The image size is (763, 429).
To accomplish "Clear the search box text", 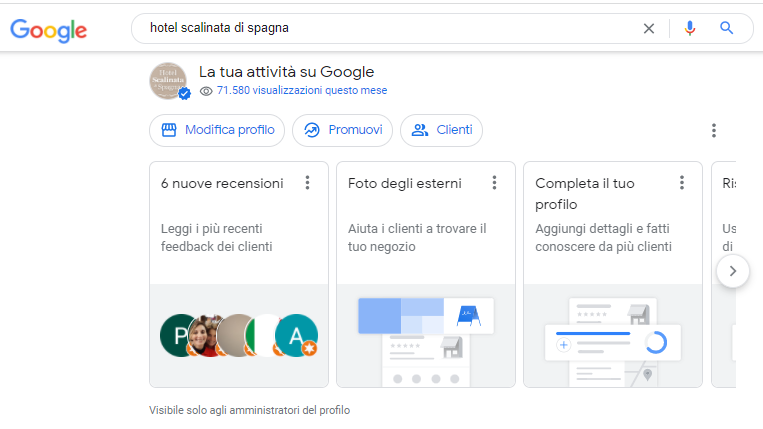I will [649, 29].
